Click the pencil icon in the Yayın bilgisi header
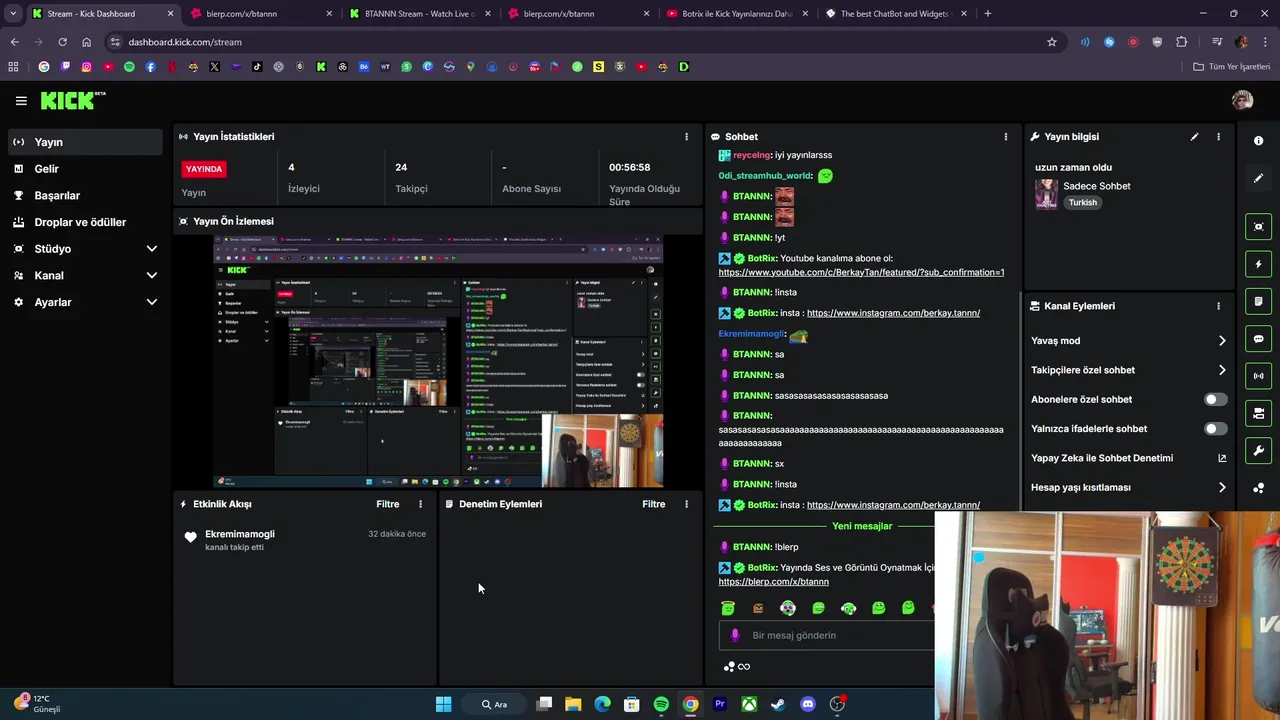The height and width of the screenshot is (720, 1280). tap(1194, 136)
